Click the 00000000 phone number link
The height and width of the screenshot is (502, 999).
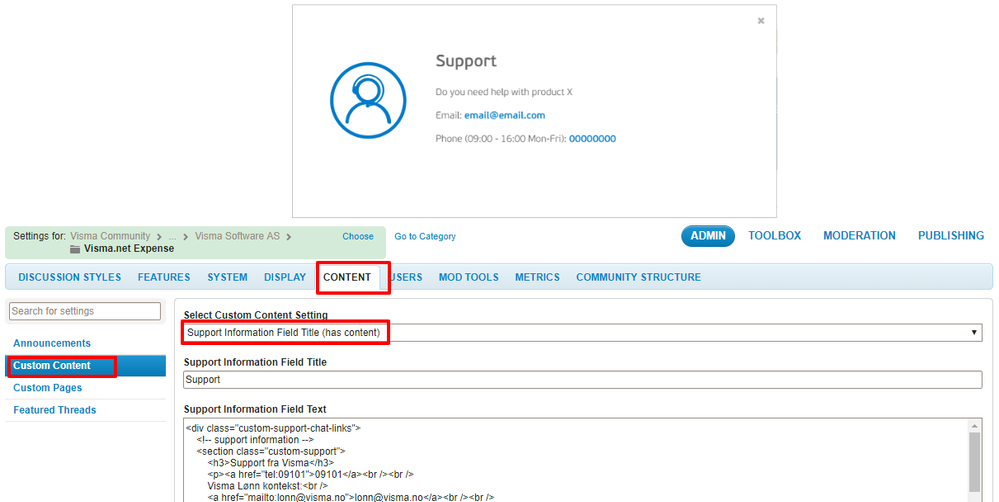(593, 139)
